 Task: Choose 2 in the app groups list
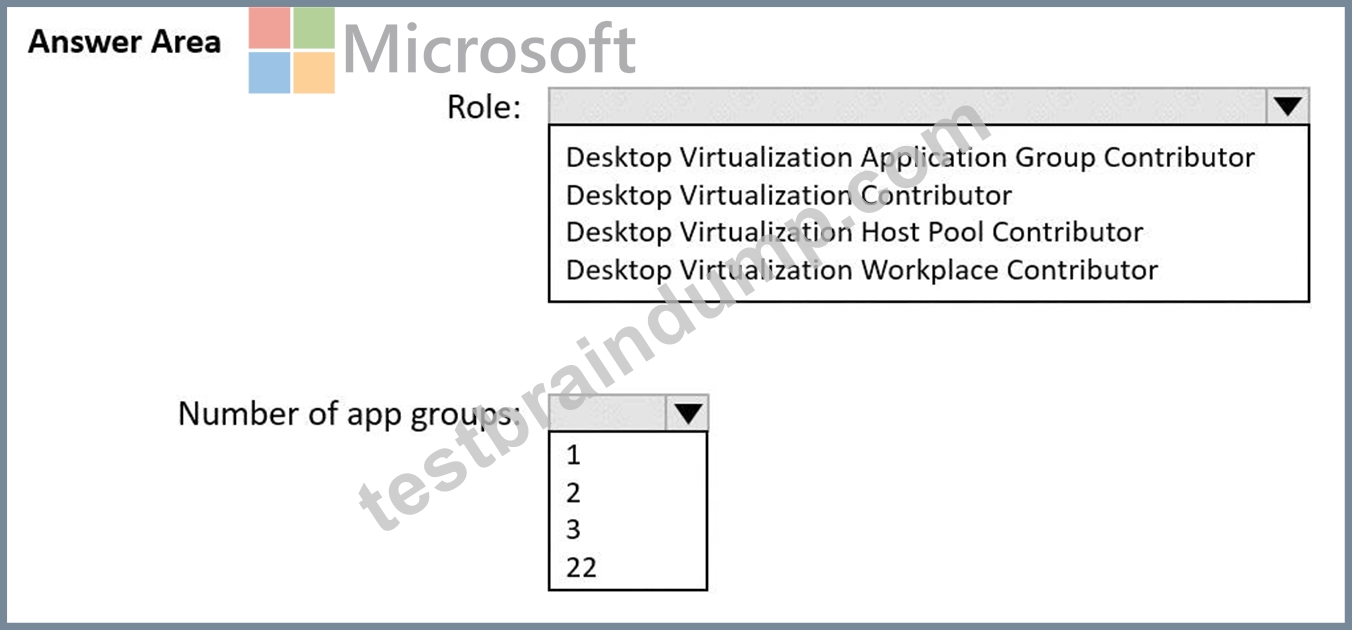[x=573, y=493]
